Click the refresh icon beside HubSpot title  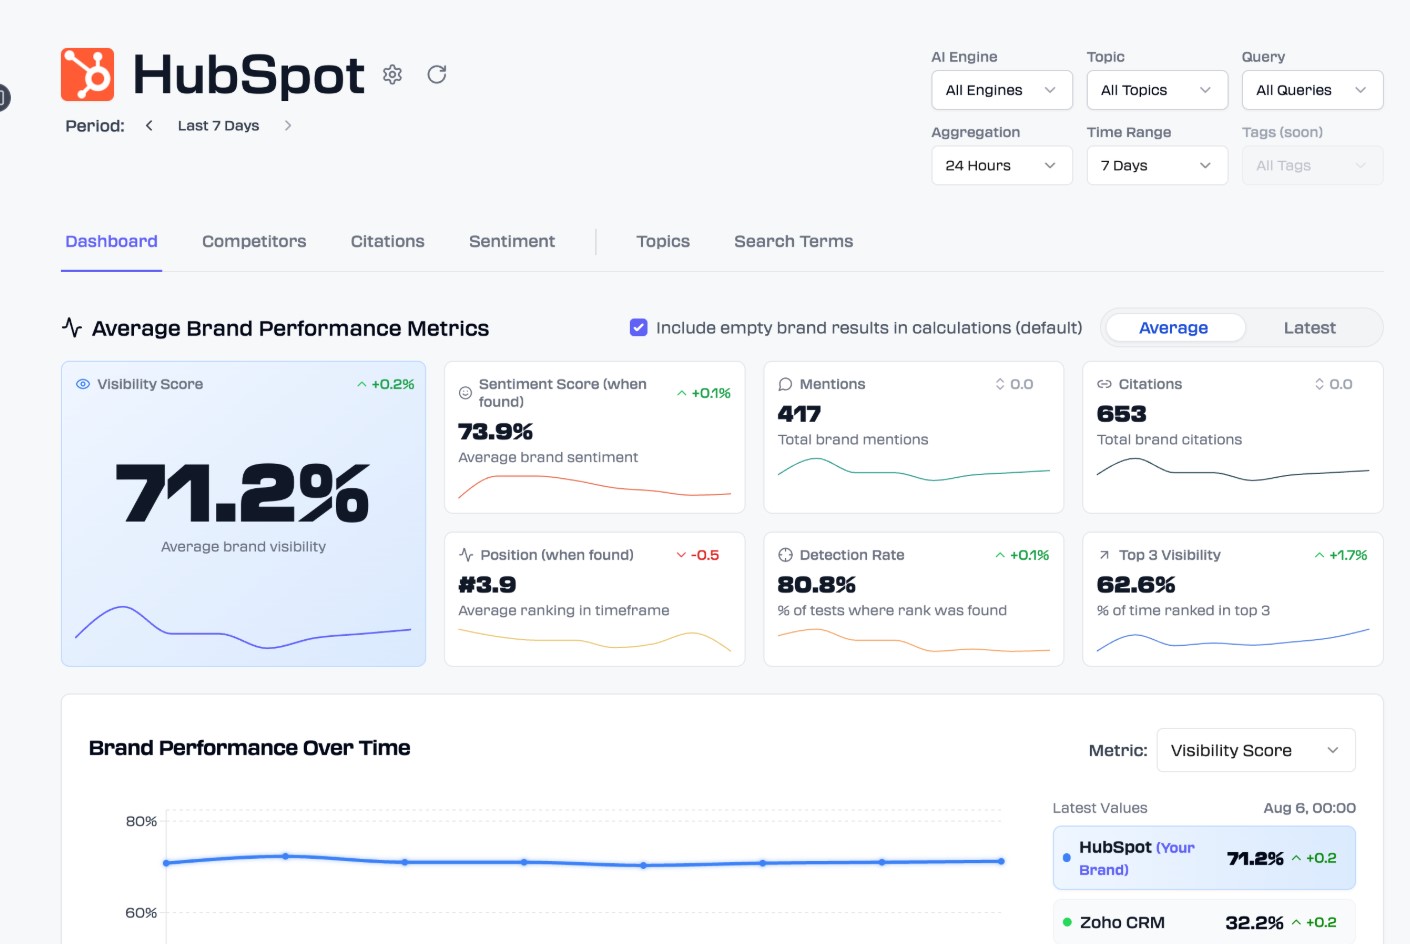coord(437,75)
